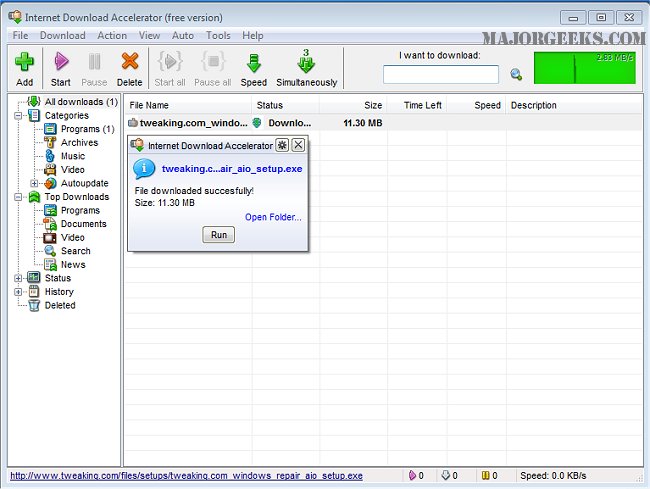Screen dimensions: 650x489
Task: Sort by Description column header
Action: coord(575,105)
